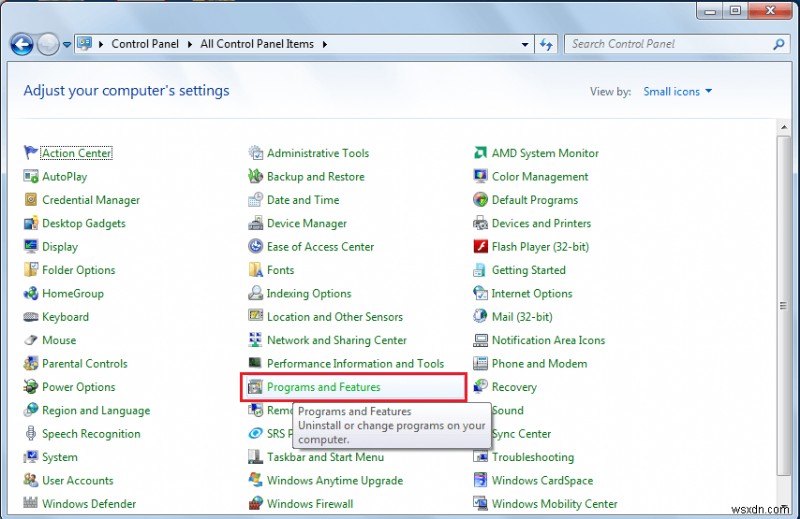Screen dimensions: 800x519
Task: Open the Troubleshooting link
Action: tap(533, 457)
